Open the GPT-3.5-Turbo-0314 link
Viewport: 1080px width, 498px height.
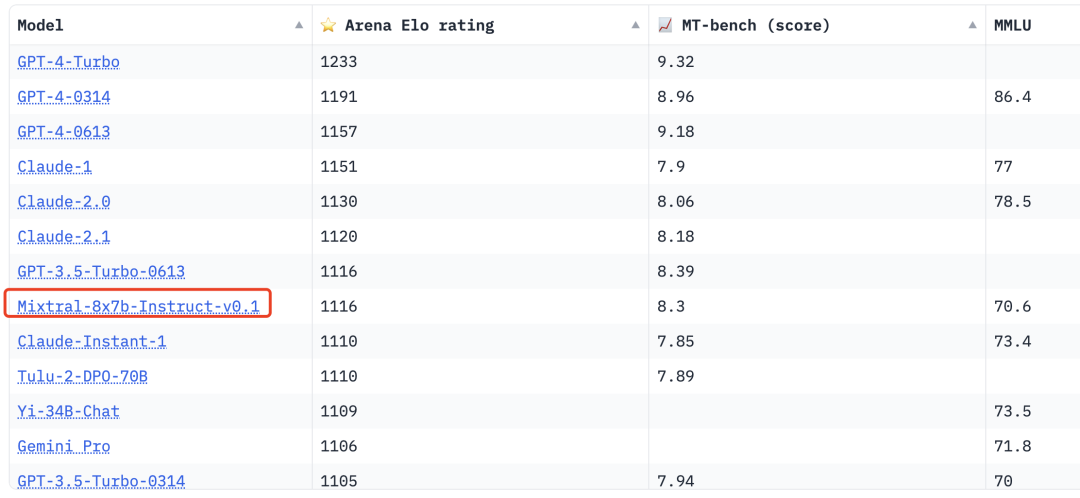tap(101, 481)
